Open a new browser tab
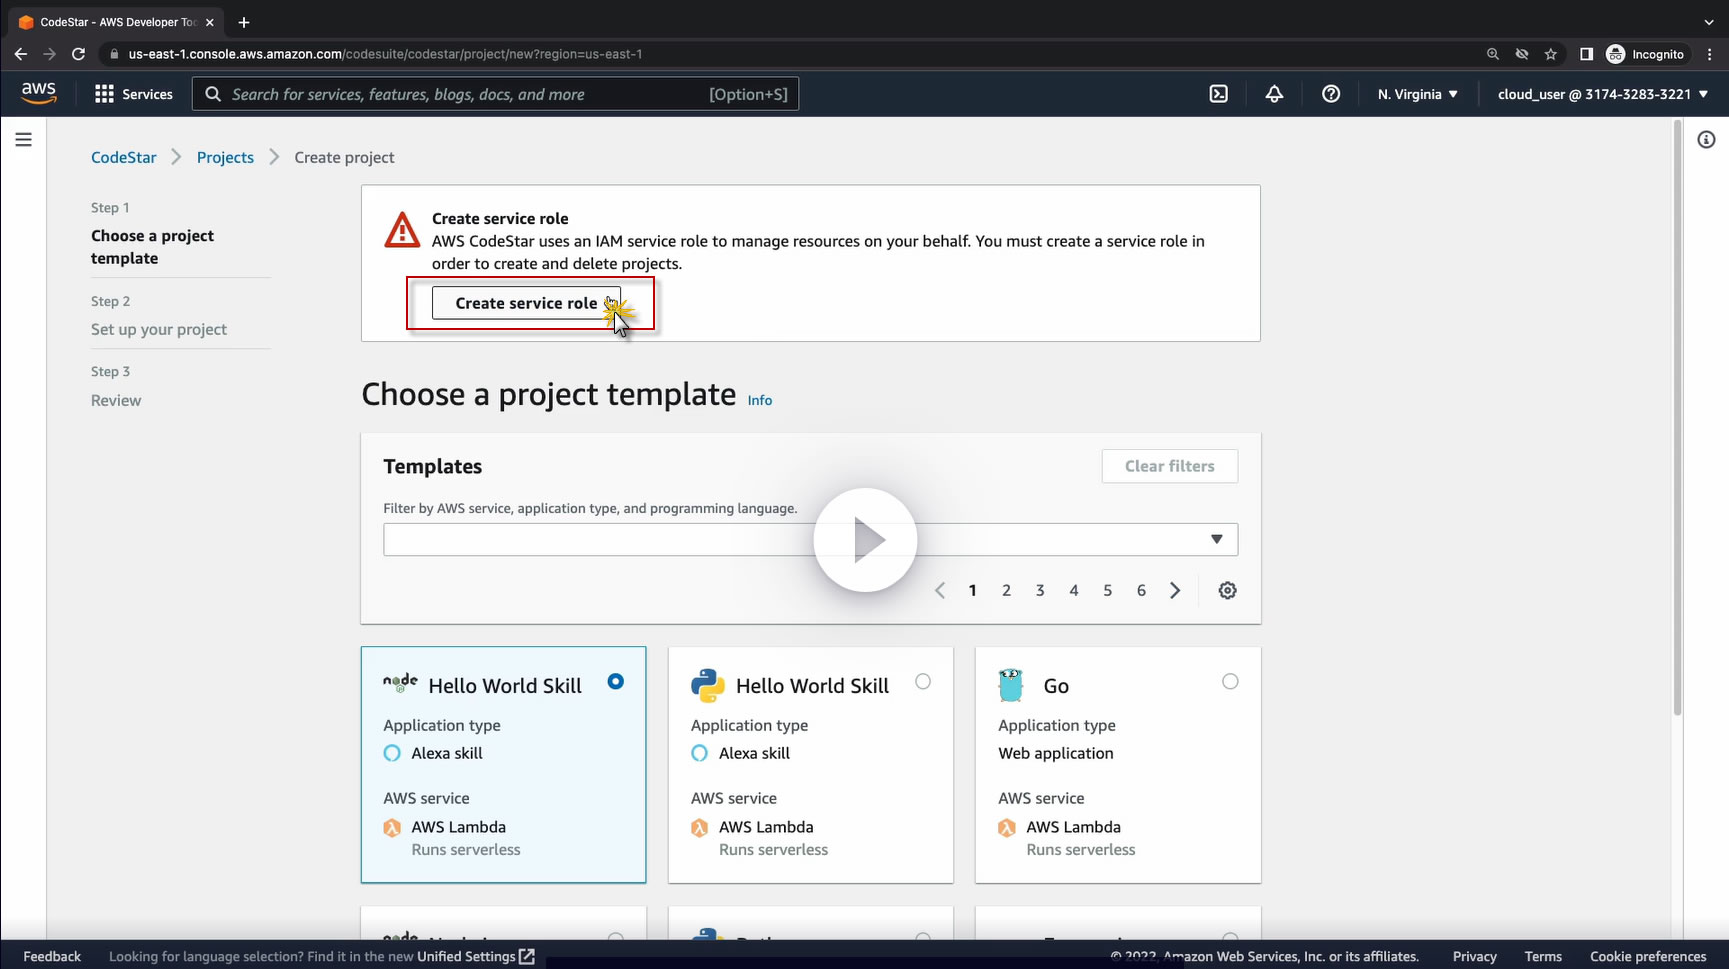 244,22
